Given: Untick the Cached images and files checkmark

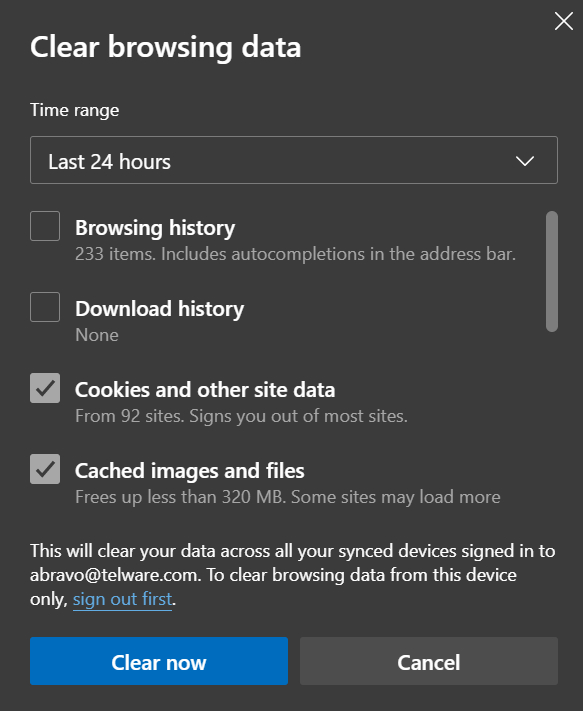Looking at the screenshot, I should [x=45, y=469].
